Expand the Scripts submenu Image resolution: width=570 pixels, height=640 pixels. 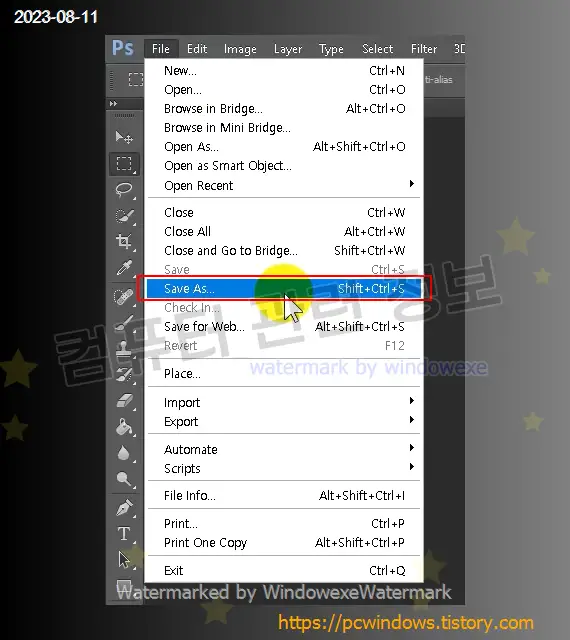284,468
